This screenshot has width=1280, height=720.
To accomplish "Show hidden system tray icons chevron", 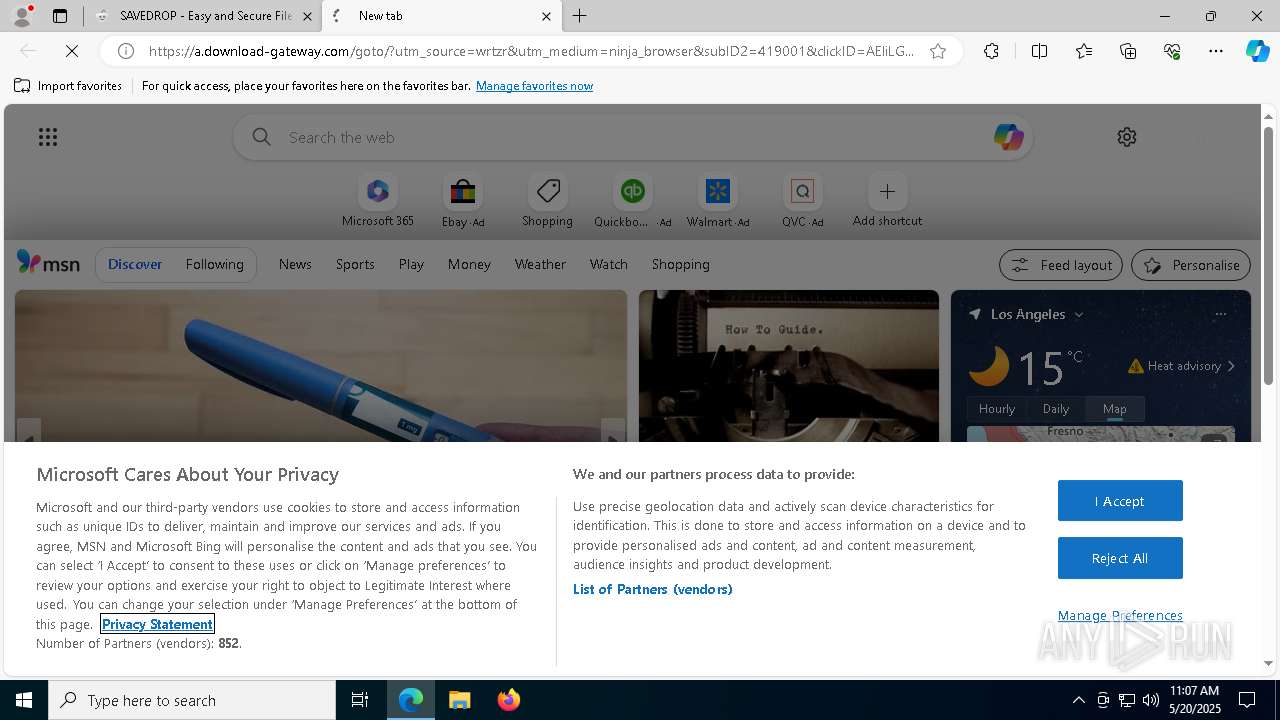I will (1078, 700).
